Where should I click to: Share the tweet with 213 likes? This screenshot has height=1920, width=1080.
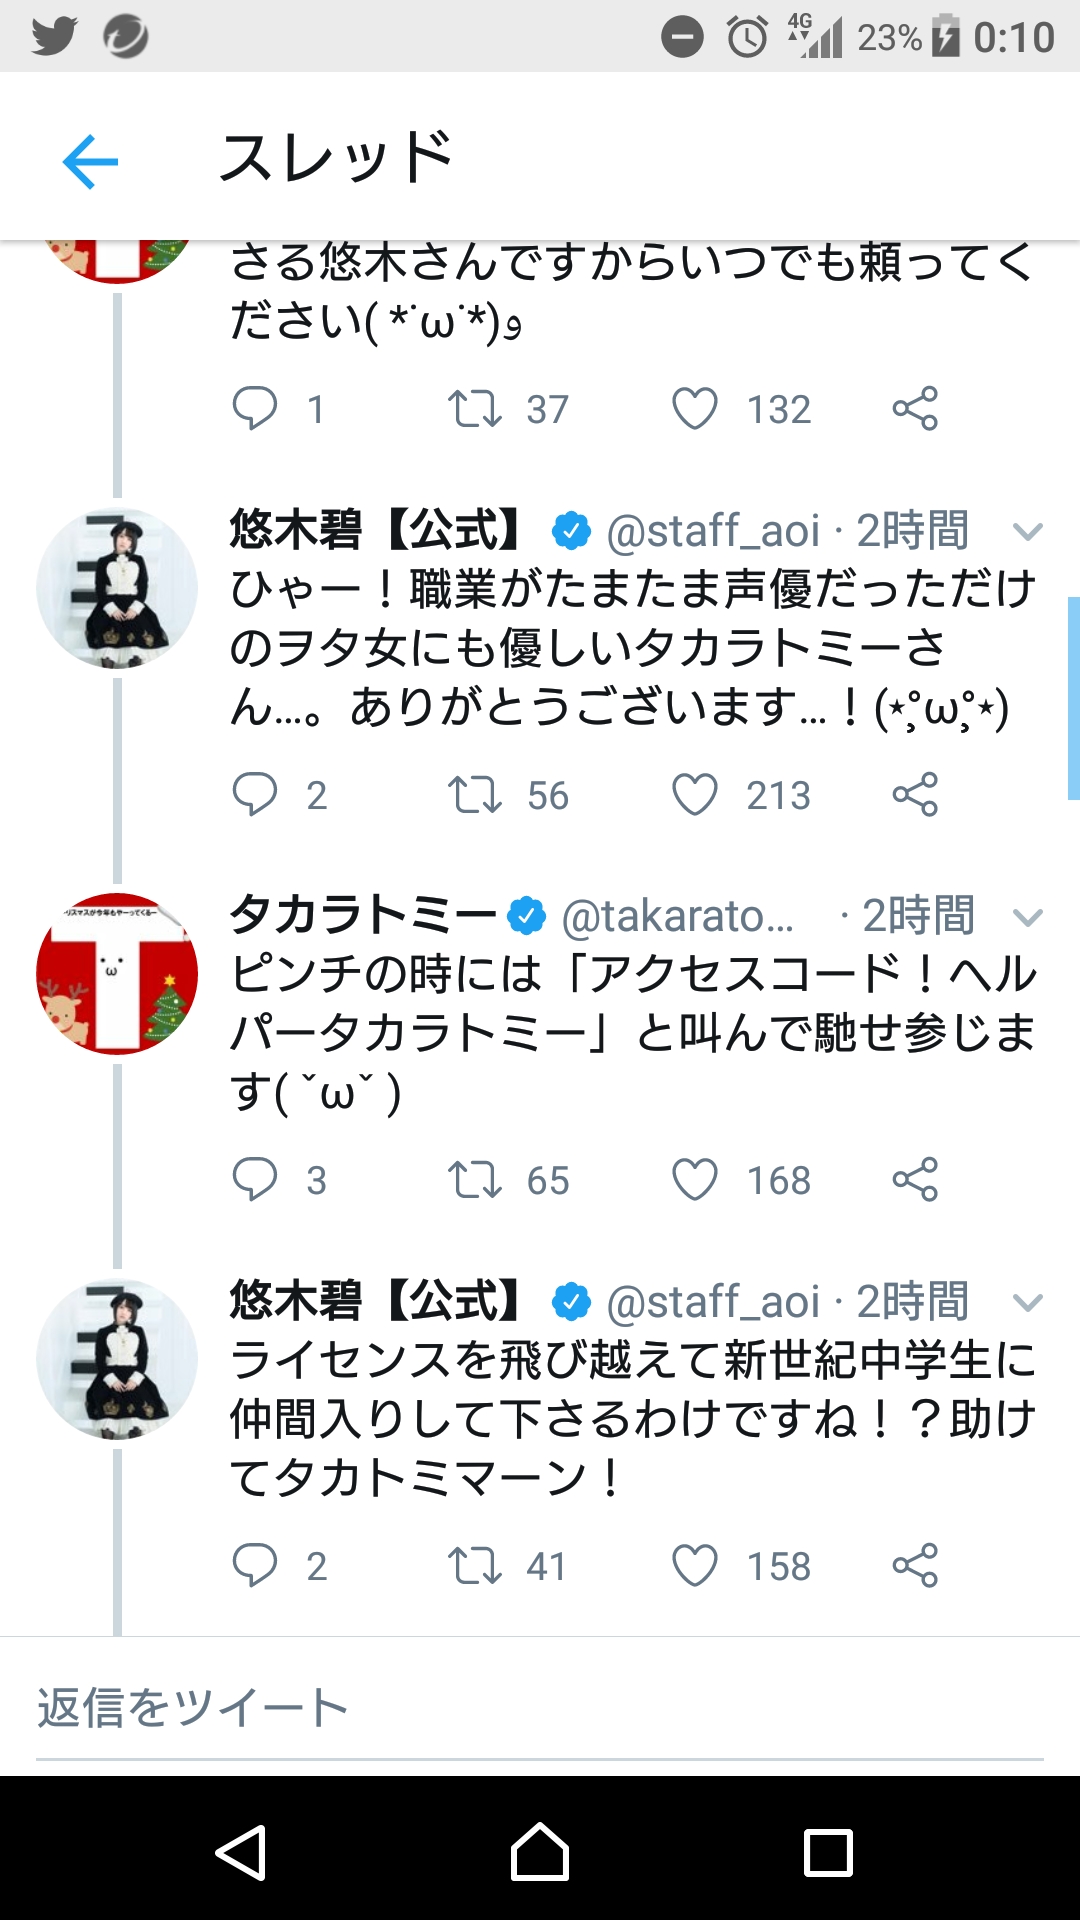[x=915, y=795]
